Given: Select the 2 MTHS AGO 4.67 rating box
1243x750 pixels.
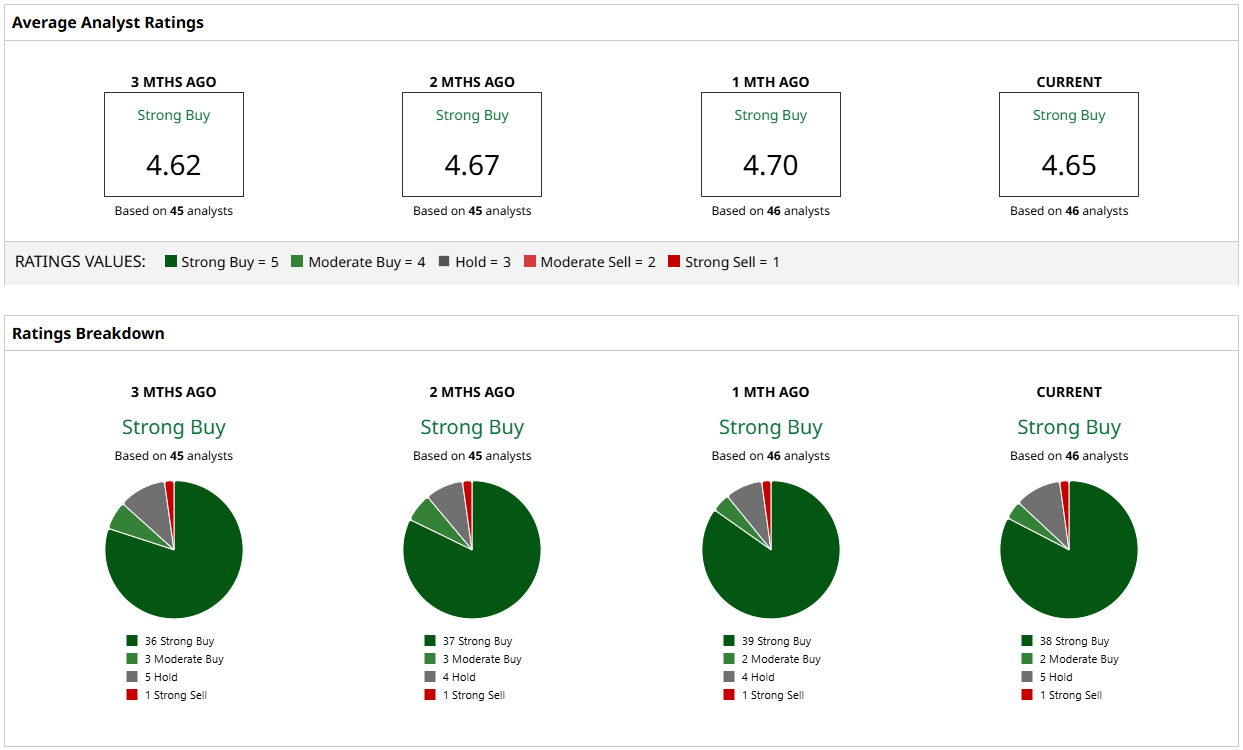Looking at the screenshot, I should coord(472,144).
